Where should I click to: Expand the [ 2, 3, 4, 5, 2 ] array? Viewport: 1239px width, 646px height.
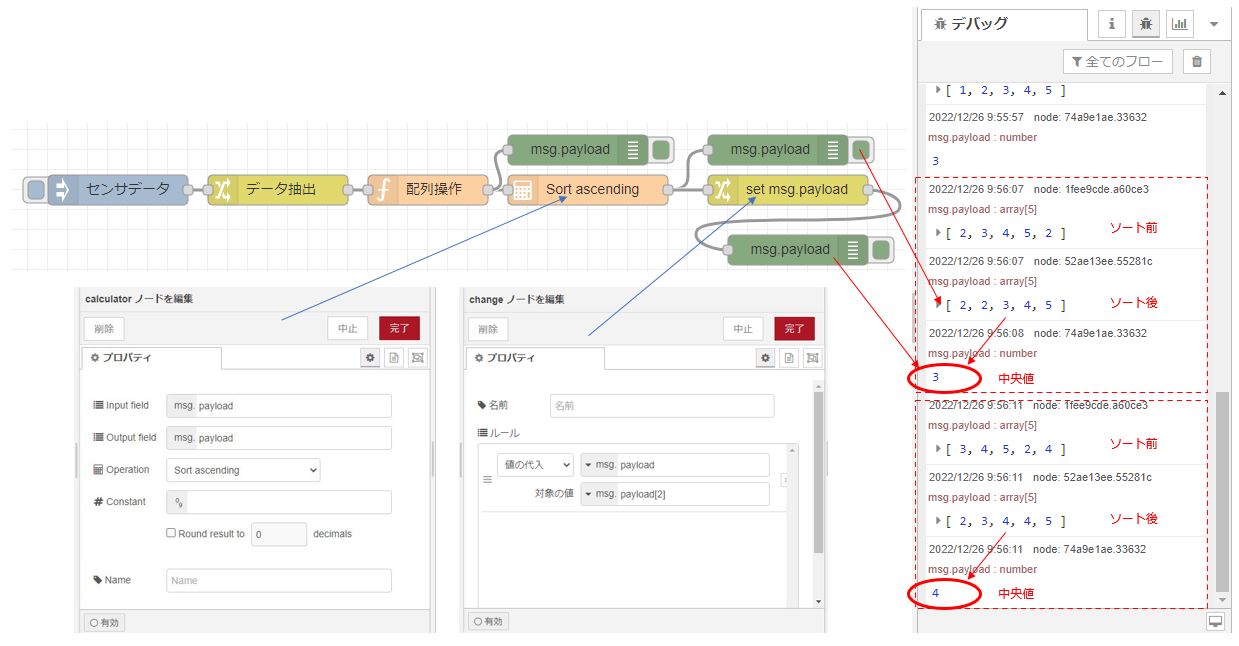[x=938, y=233]
